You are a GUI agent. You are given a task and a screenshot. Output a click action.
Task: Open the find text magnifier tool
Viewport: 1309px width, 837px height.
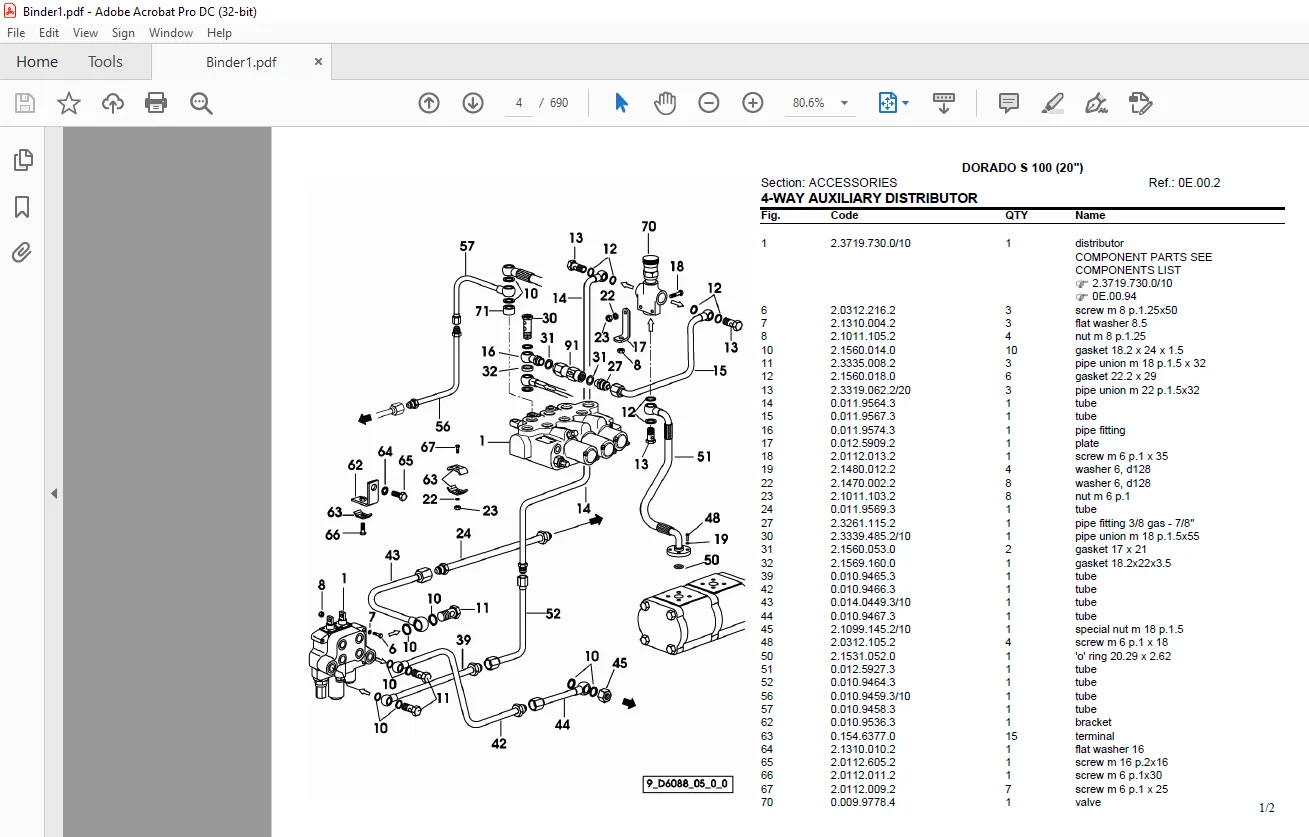click(201, 103)
